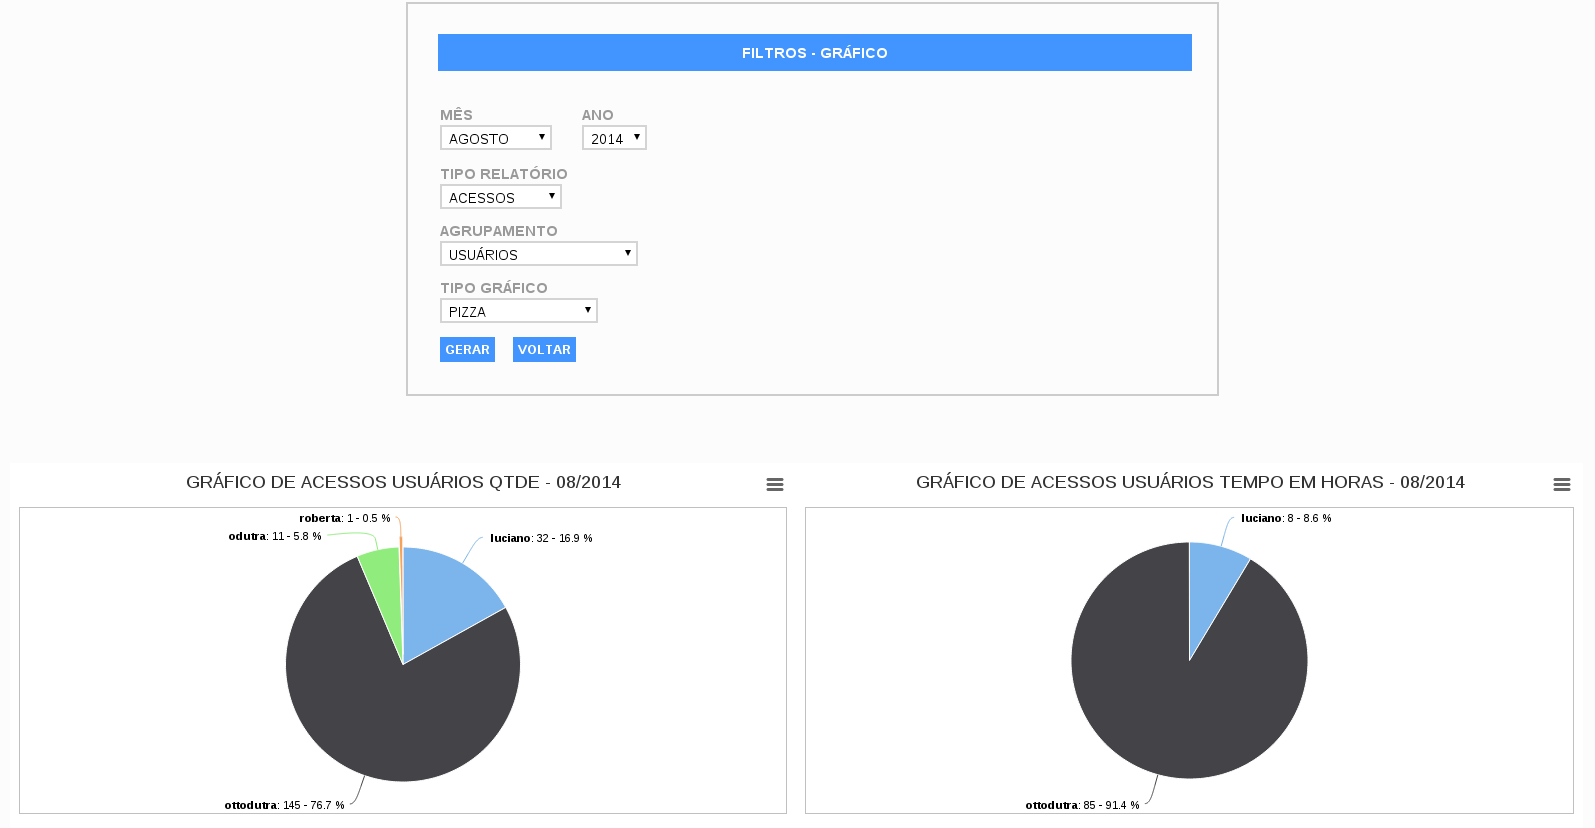The height and width of the screenshot is (828, 1595).
Task: Click the VOLTAR button
Action: coord(544,350)
